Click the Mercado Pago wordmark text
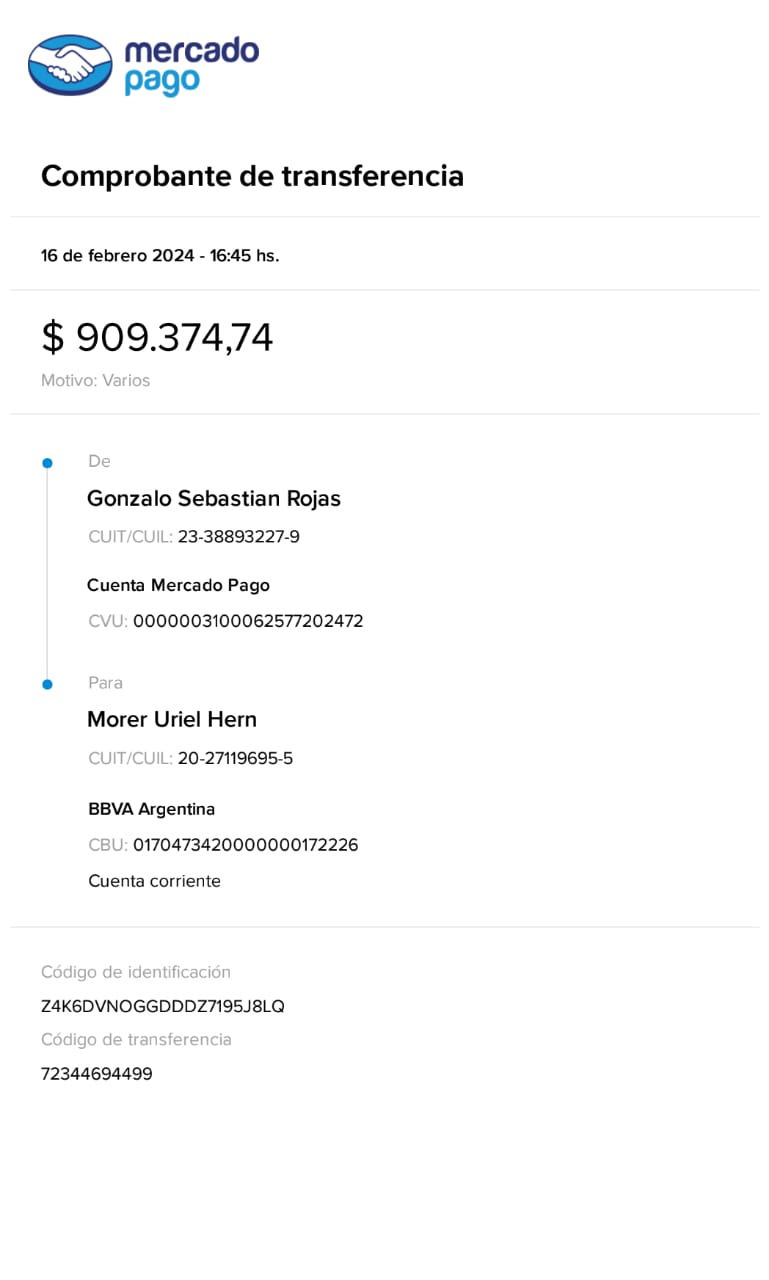This screenshot has width=769, height=1280. coord(191,65)
